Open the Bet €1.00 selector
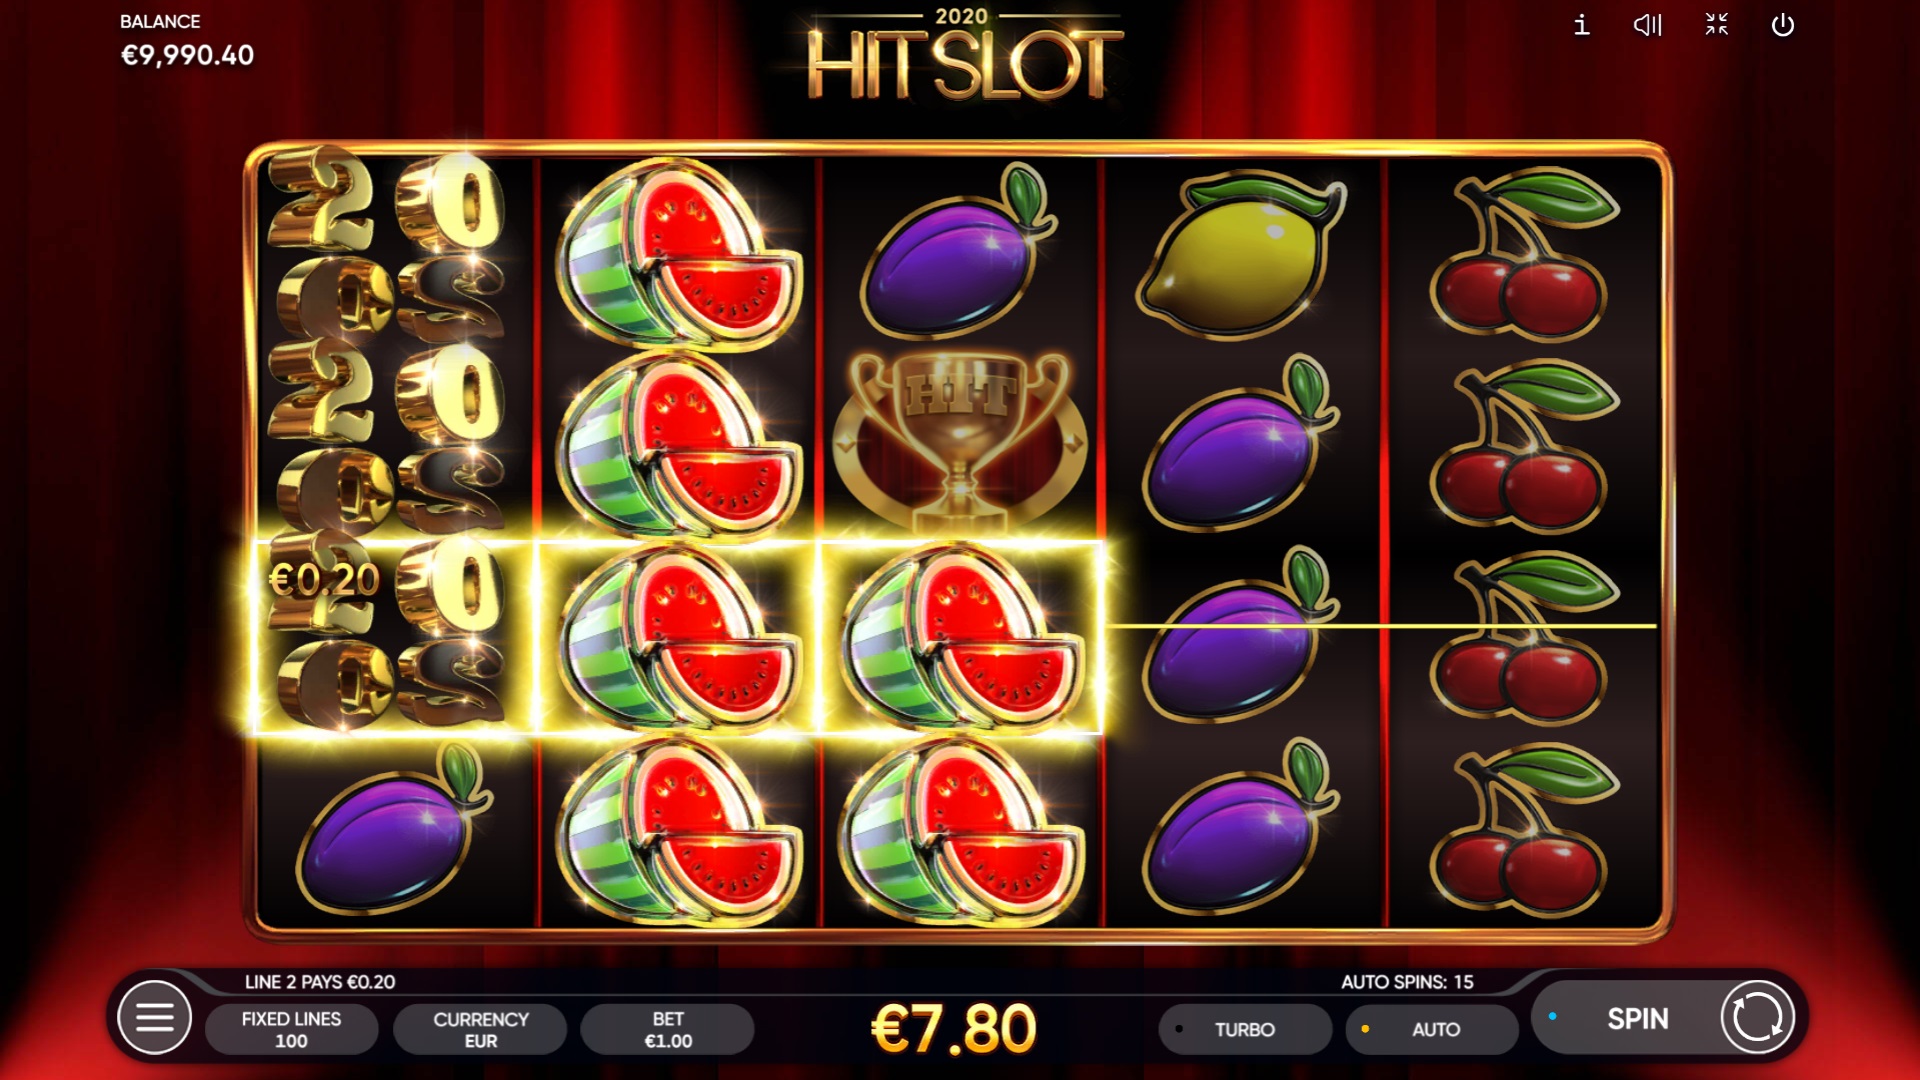 click(x=668, y=1029)
